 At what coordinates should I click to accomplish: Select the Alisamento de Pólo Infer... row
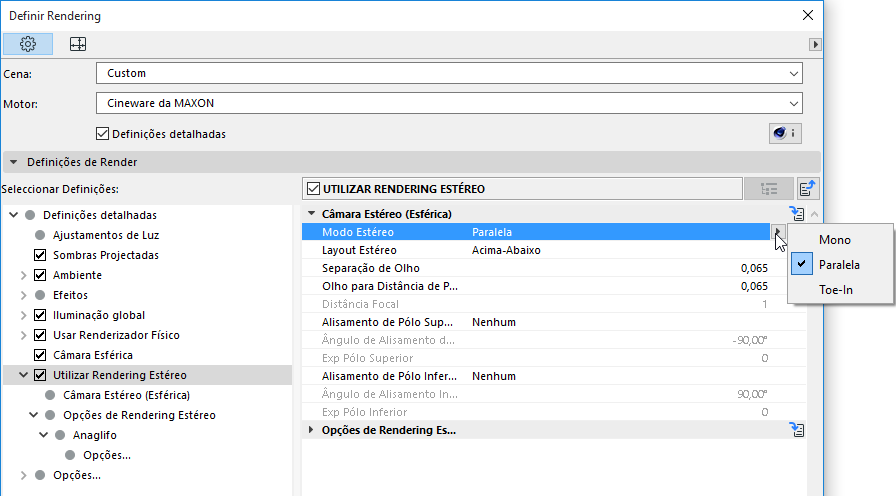(x=554, y=376)
